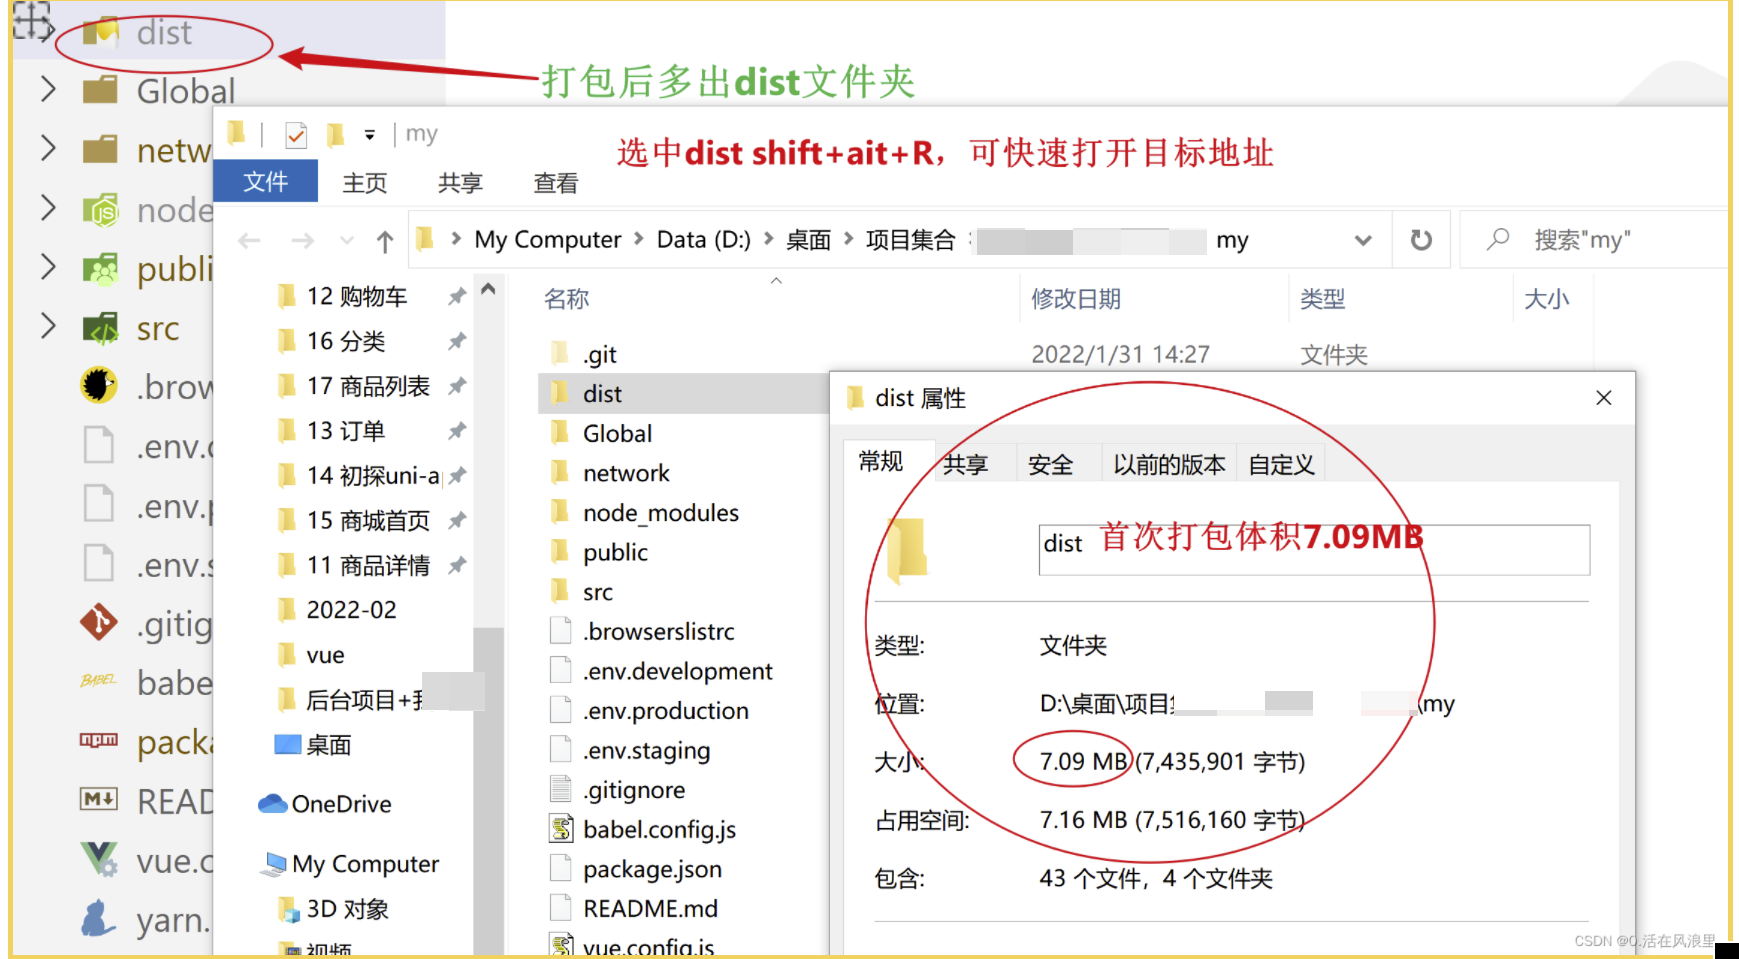This screenshot has width=1739, height=959.
Task: Refresh the Explorer folder view
Action: (x=1421, y=240)
